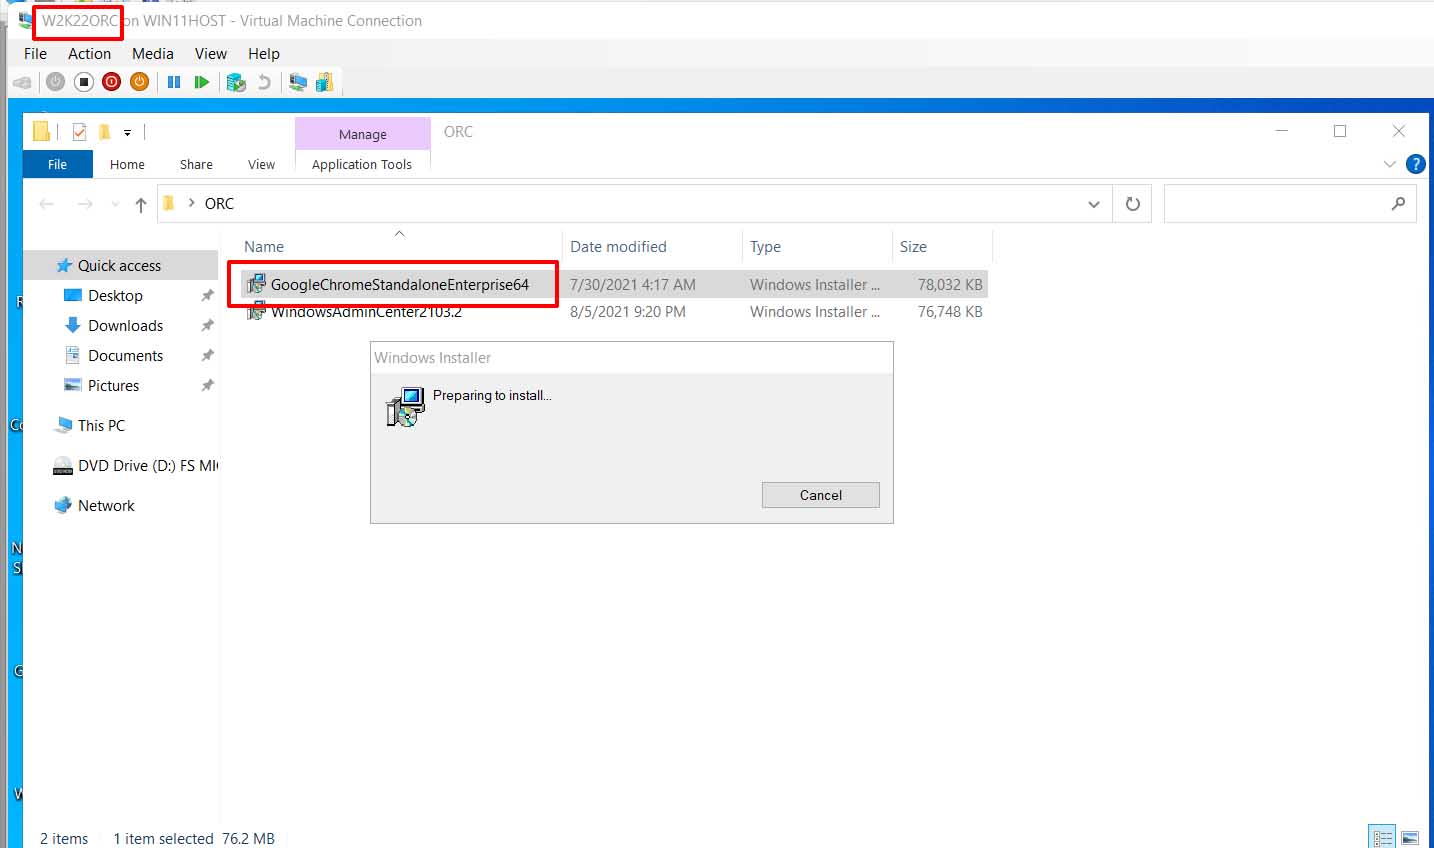The width and height of the screenshot is (1434, 848).
Task: Expand the address bar breadcrumb chevron
Action: coord(191,203)
